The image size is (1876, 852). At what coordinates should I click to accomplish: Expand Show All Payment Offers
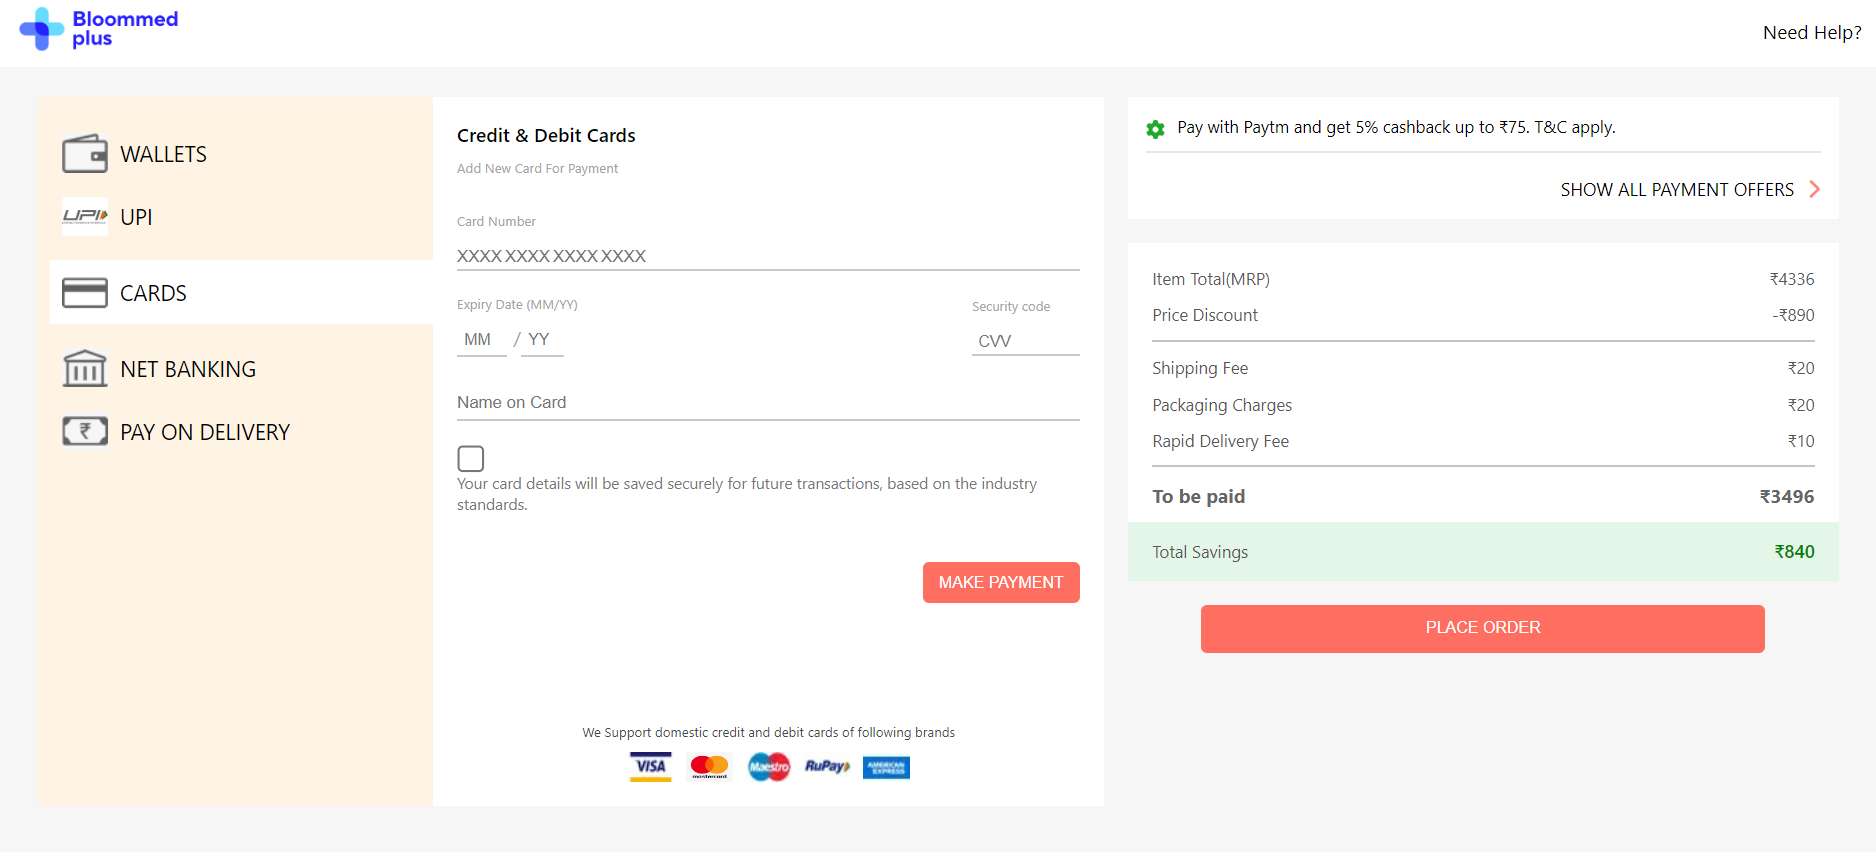pyautogui.click(x=1676, y=189)
